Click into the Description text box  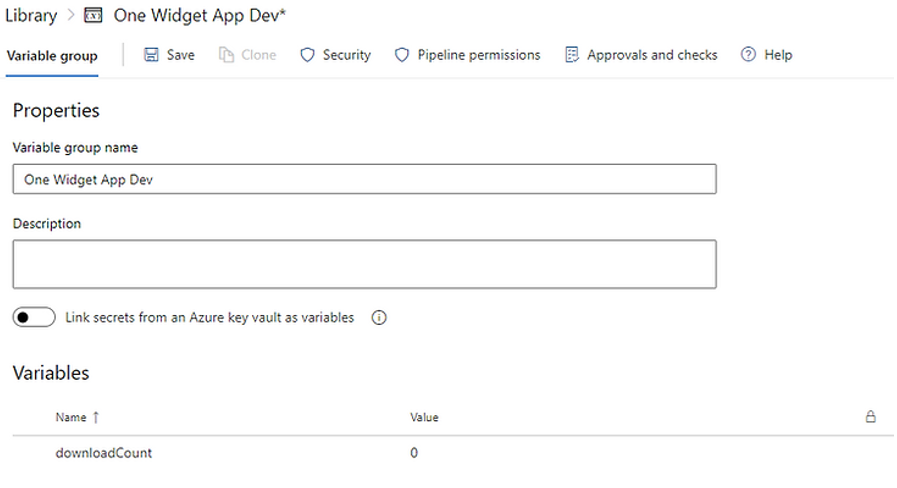[x=364, y=264]
